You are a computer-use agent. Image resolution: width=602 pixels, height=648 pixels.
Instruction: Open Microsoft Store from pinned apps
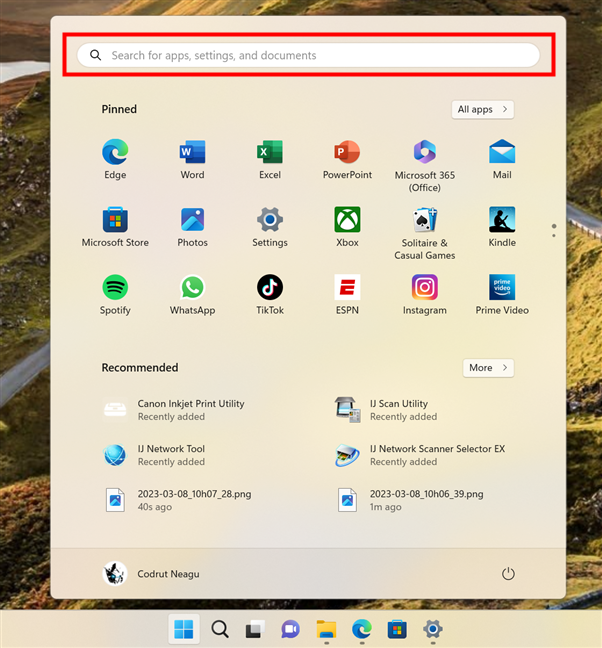pyautogui.click(x=115, y=227)
